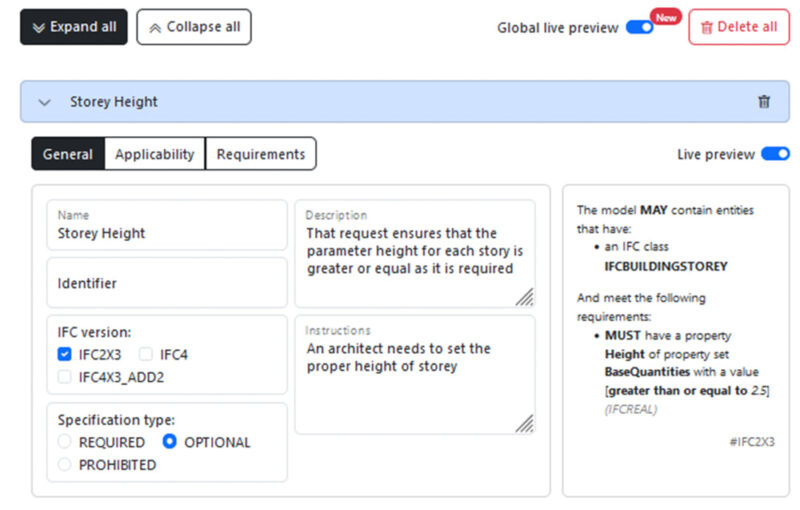Image resolution: width=800 pixels, height=510 pixels.
Task: Click the 'Specification type:' label
Action: click(x=116, y=420)
